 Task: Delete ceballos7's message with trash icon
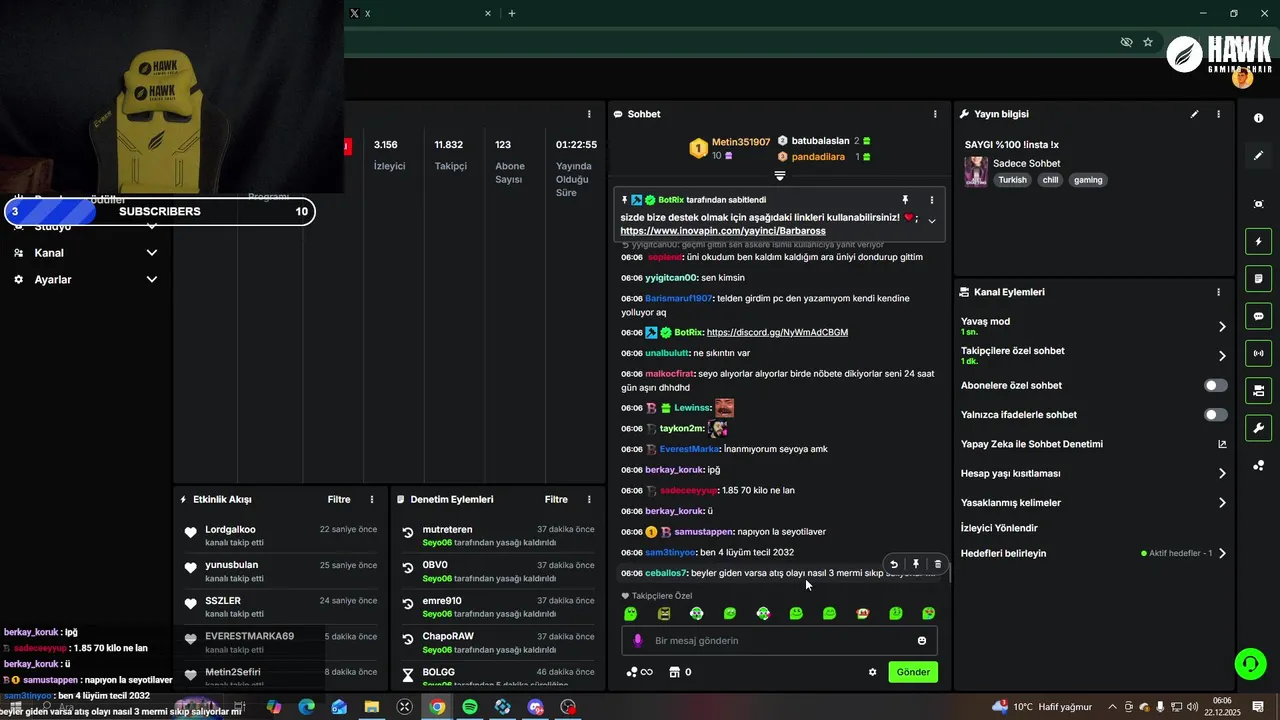click(x=937, y=564)
